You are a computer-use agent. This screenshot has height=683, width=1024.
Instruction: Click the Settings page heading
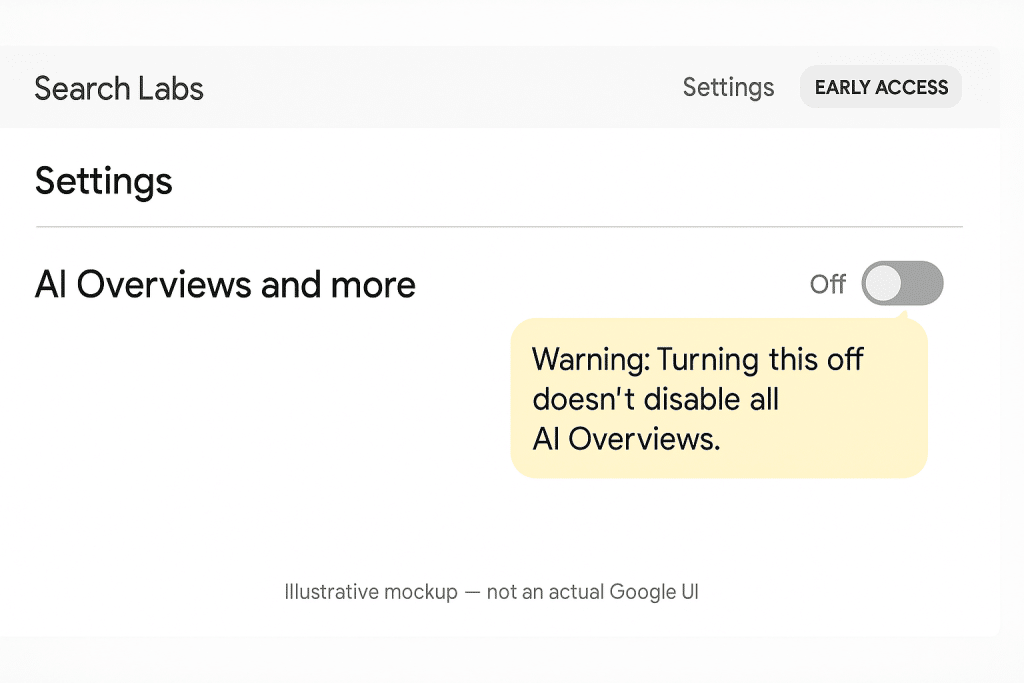click(103, 181)
